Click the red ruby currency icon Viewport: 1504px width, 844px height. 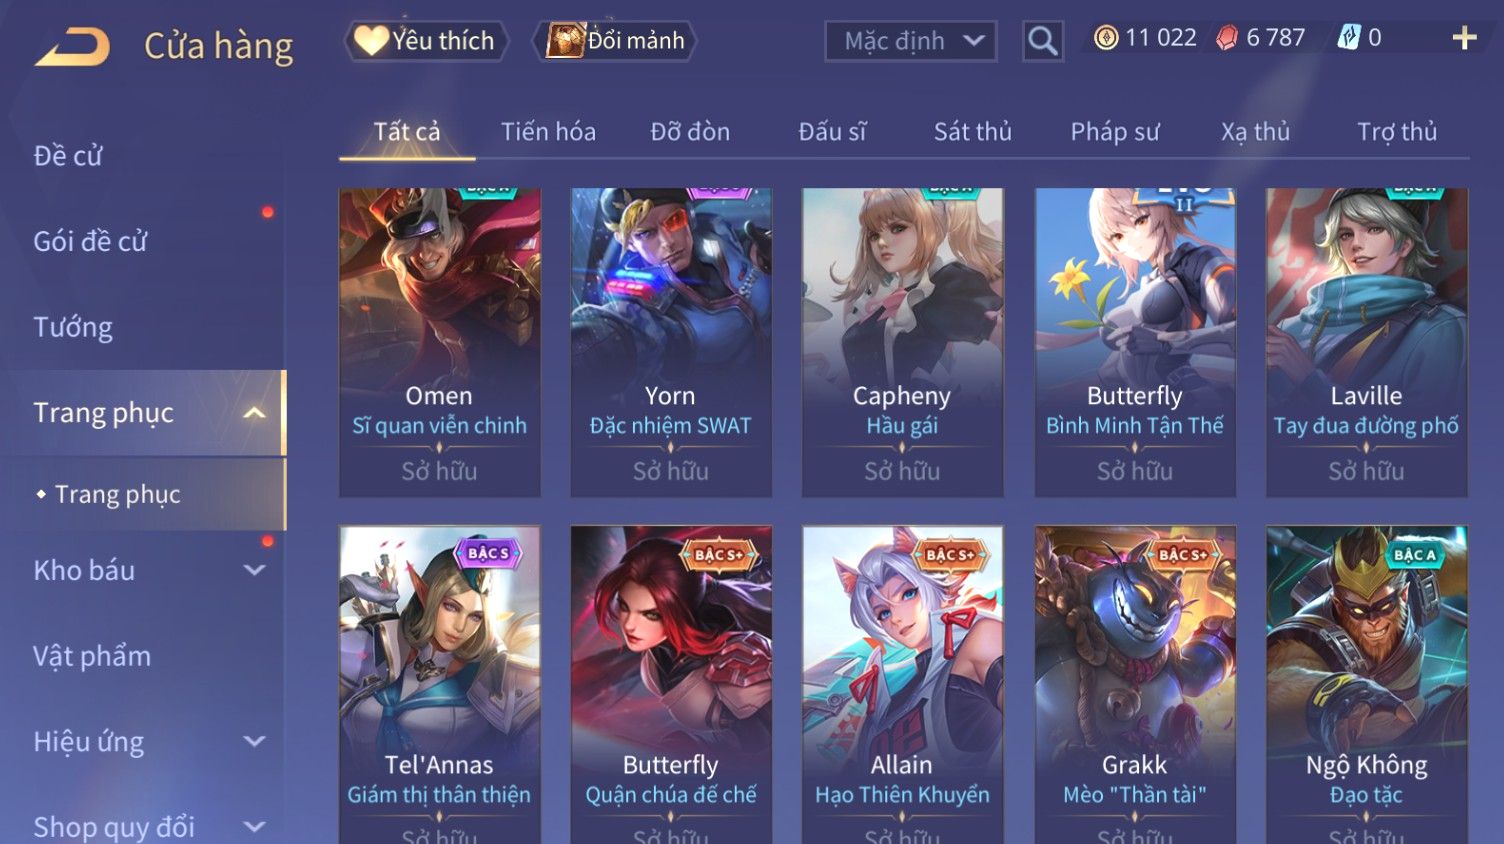(1226, 38)
